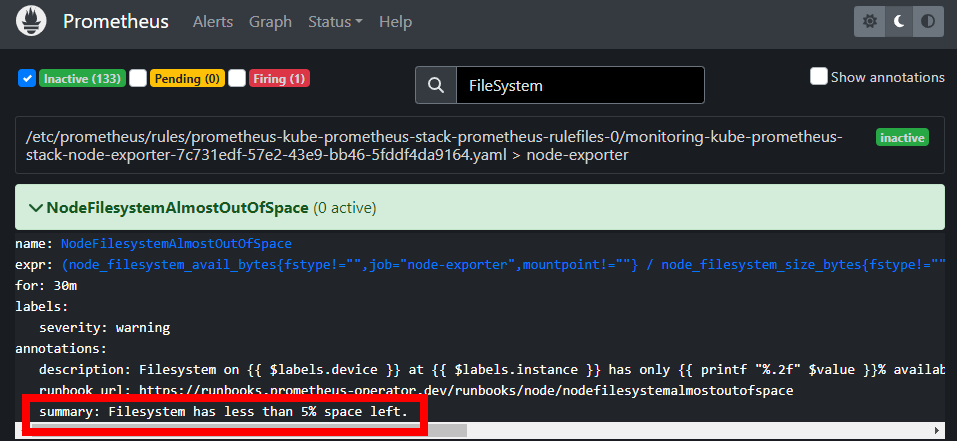Click the Prometheus brand title
Viewport: 957px width, 441px height.
click(116, 22)
